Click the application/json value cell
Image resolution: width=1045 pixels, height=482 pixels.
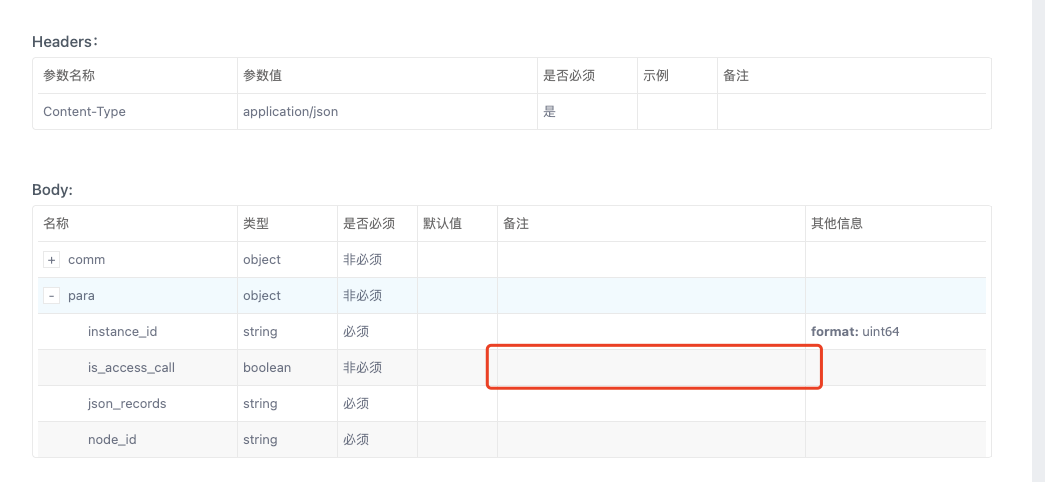click(x=291, y=112)
